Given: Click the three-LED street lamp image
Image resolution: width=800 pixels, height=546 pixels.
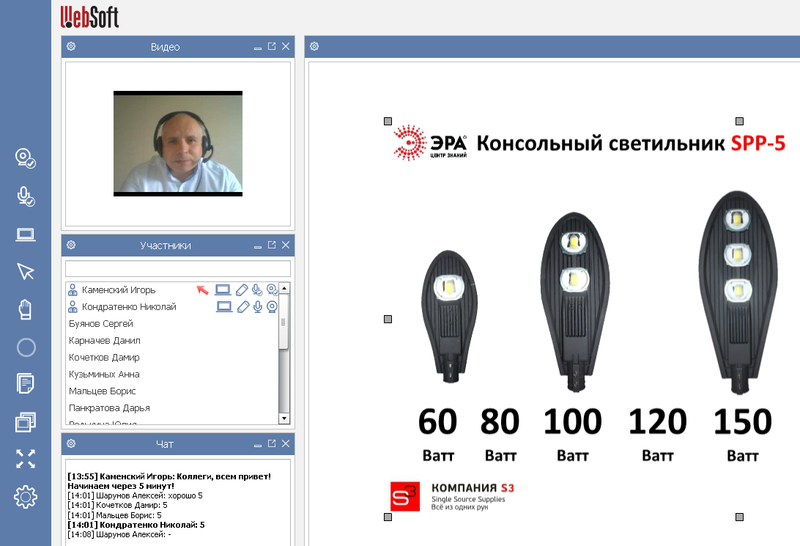Looking at the screenshot, I should (738, 292).
